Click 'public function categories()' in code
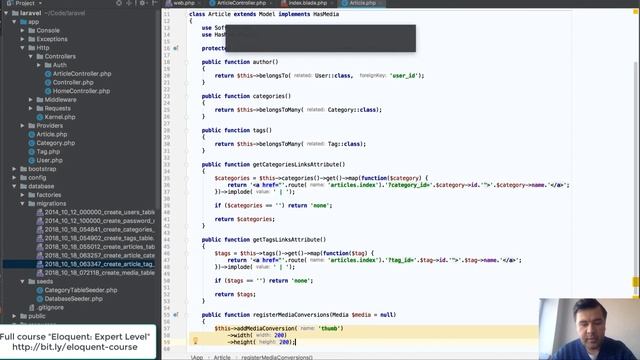640x360 pixels. click(x=246, y=96)
